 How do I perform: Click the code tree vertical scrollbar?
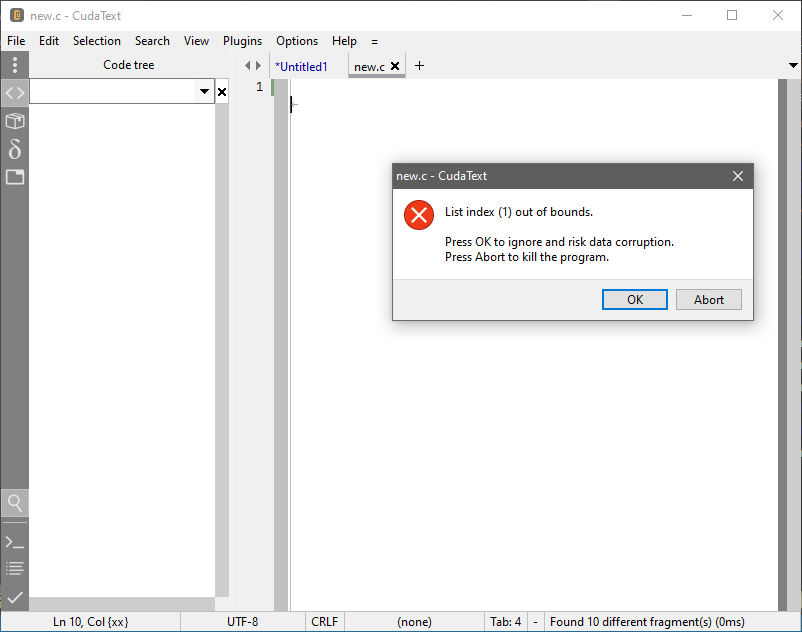point(221,350)
